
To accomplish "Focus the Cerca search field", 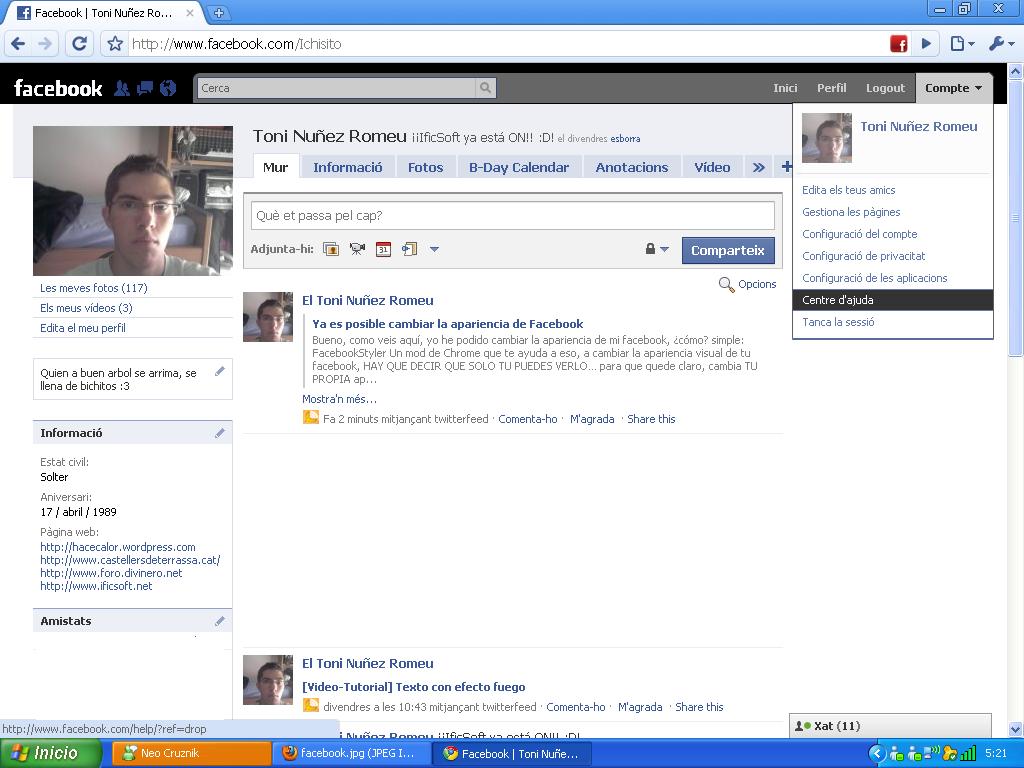I will (336, 88).
